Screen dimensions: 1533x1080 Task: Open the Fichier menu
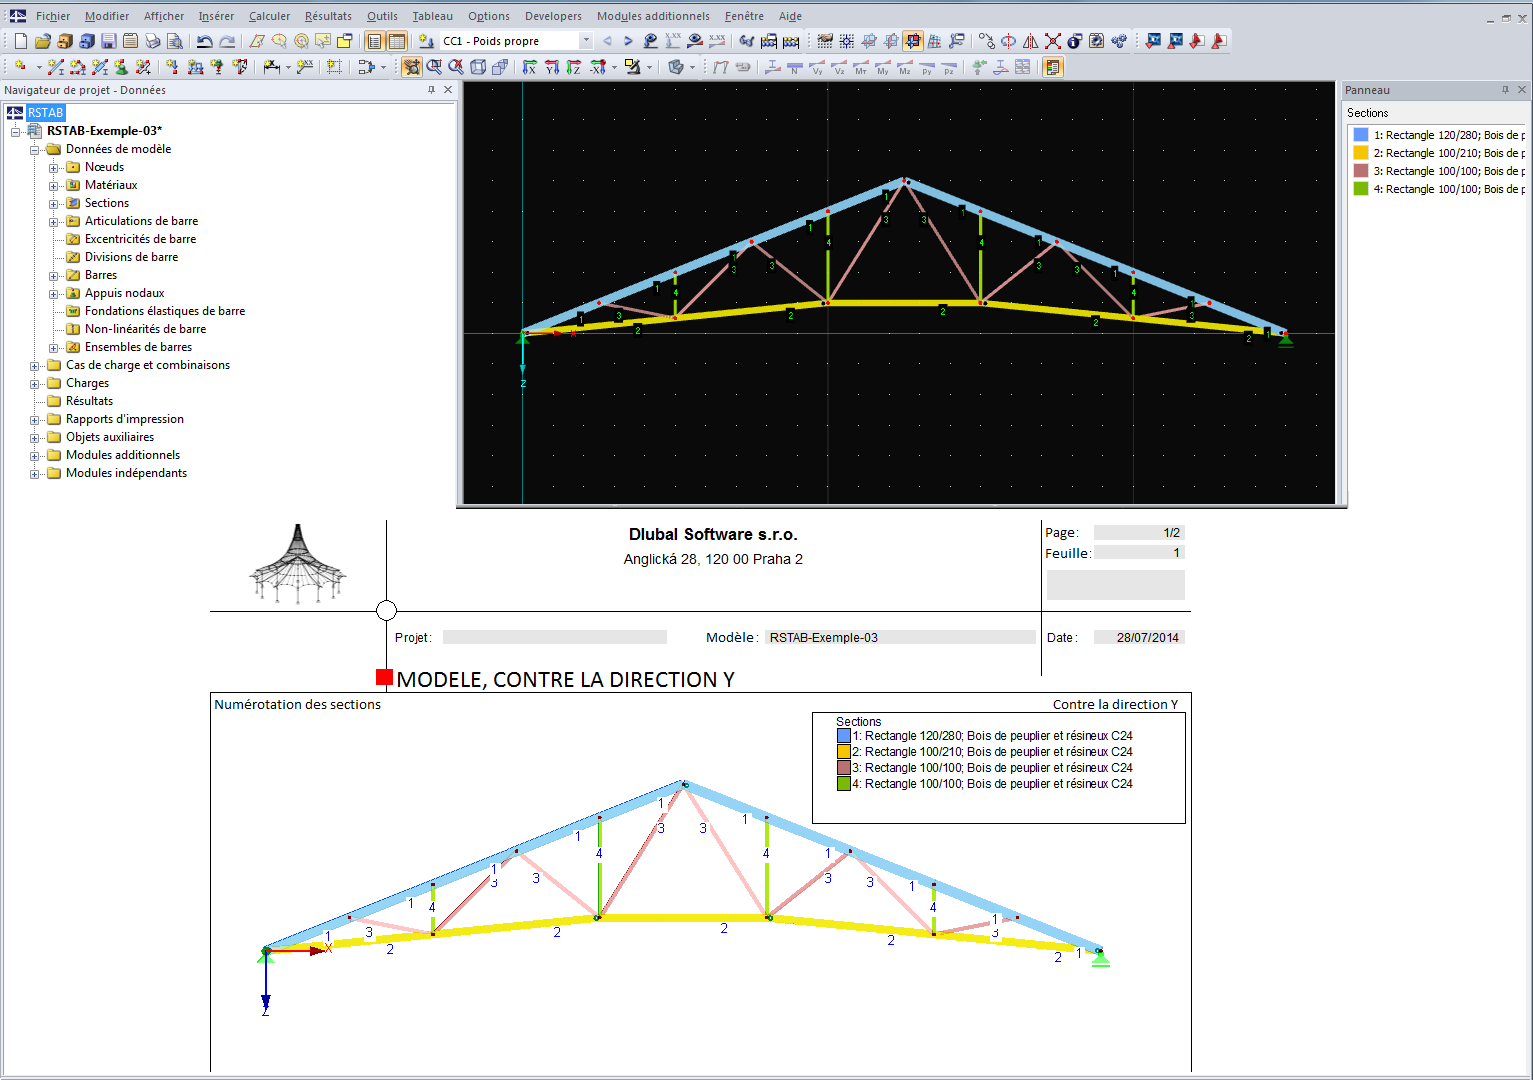(x=53, y=16)
